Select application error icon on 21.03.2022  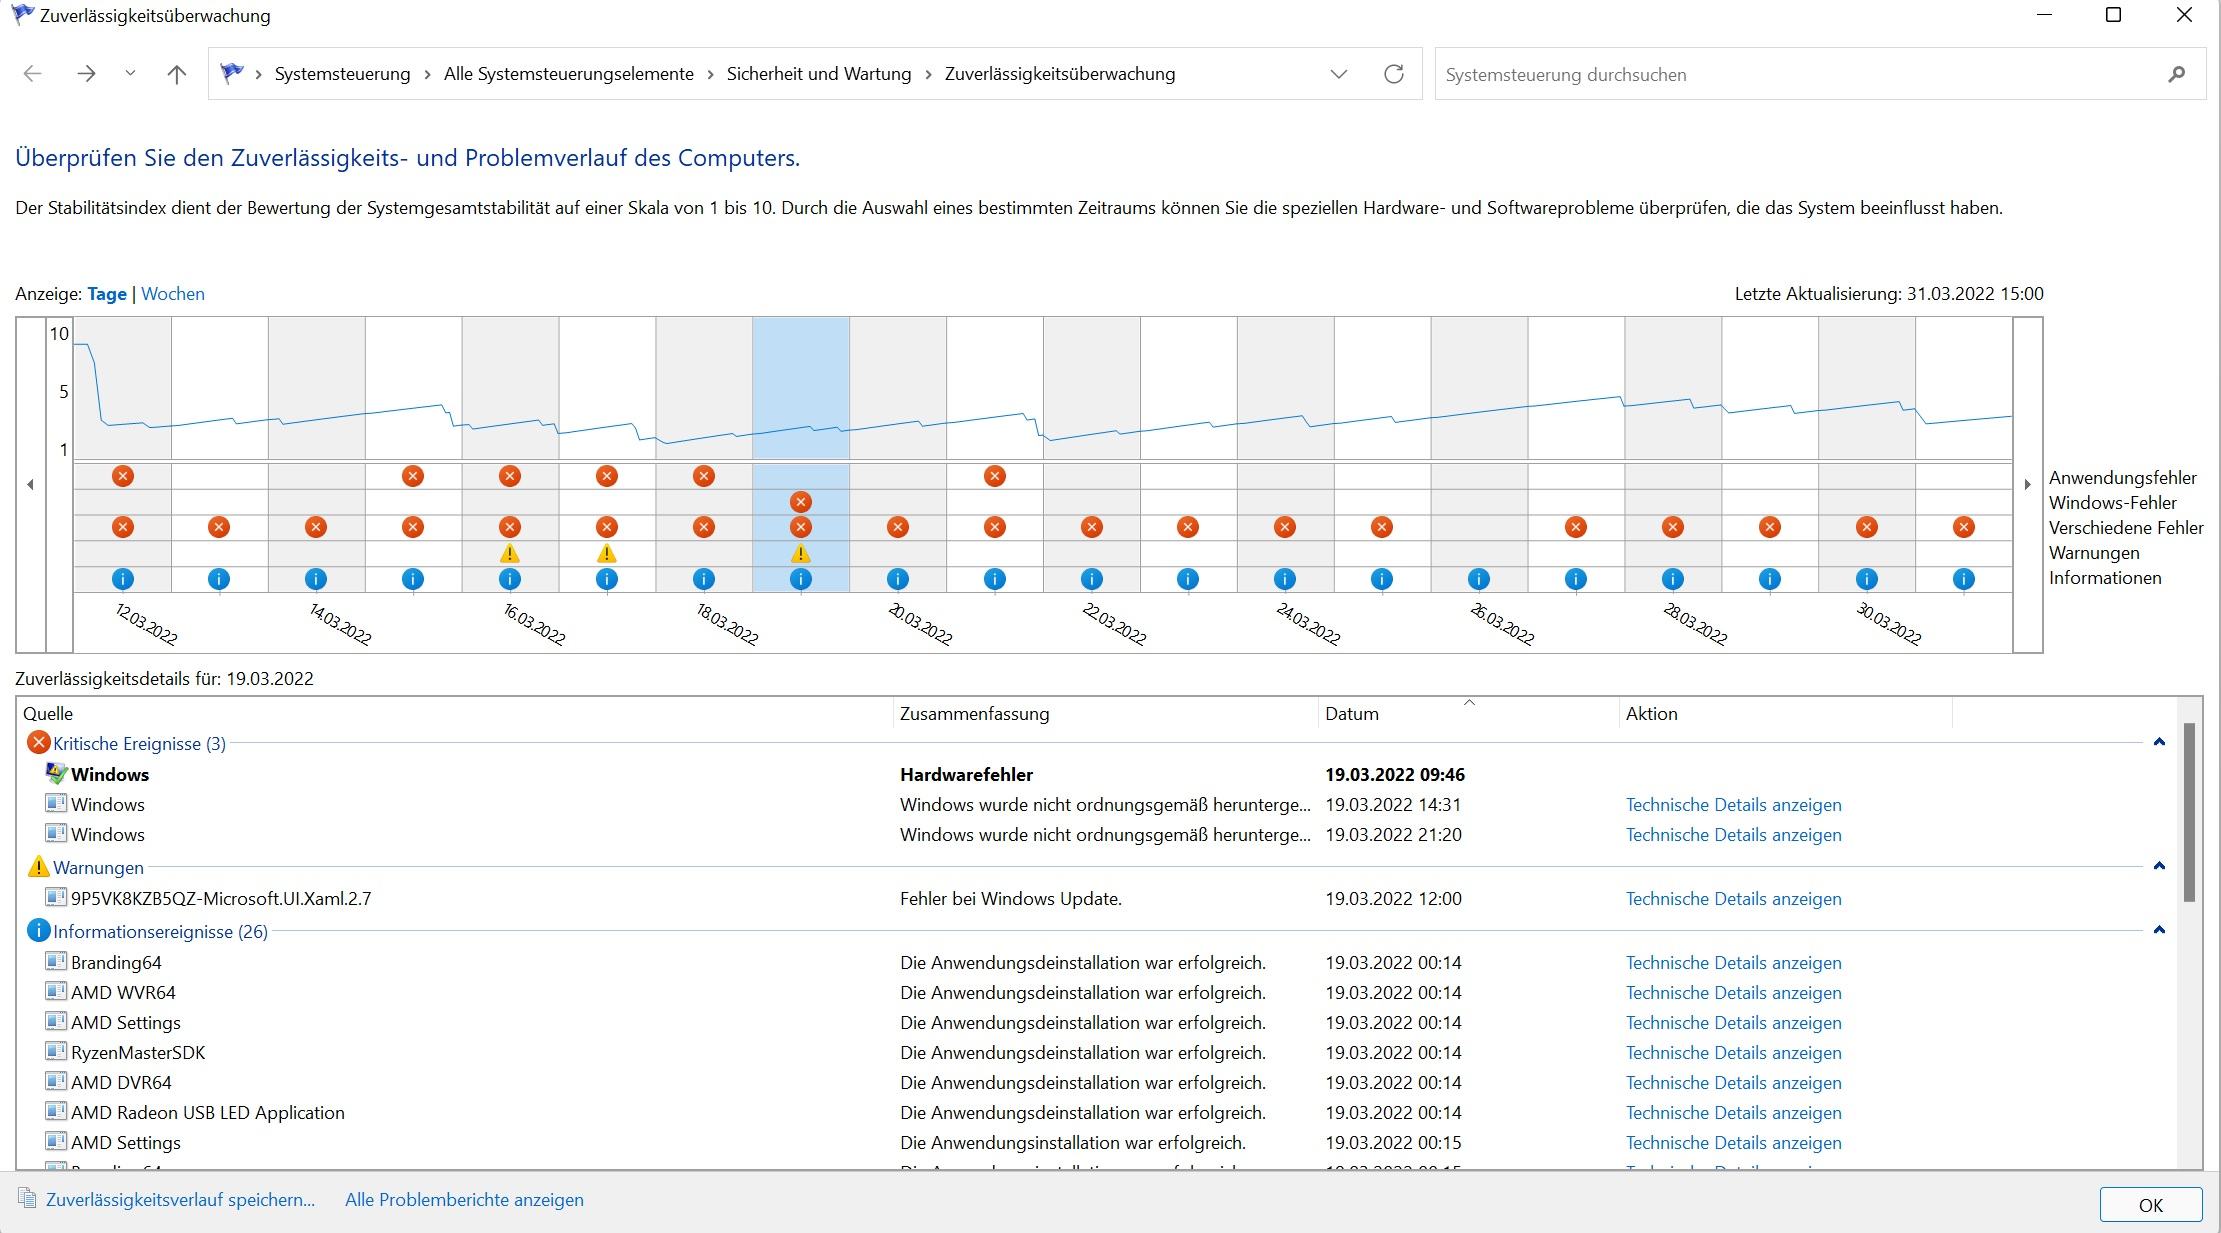(x=994, y=476)
